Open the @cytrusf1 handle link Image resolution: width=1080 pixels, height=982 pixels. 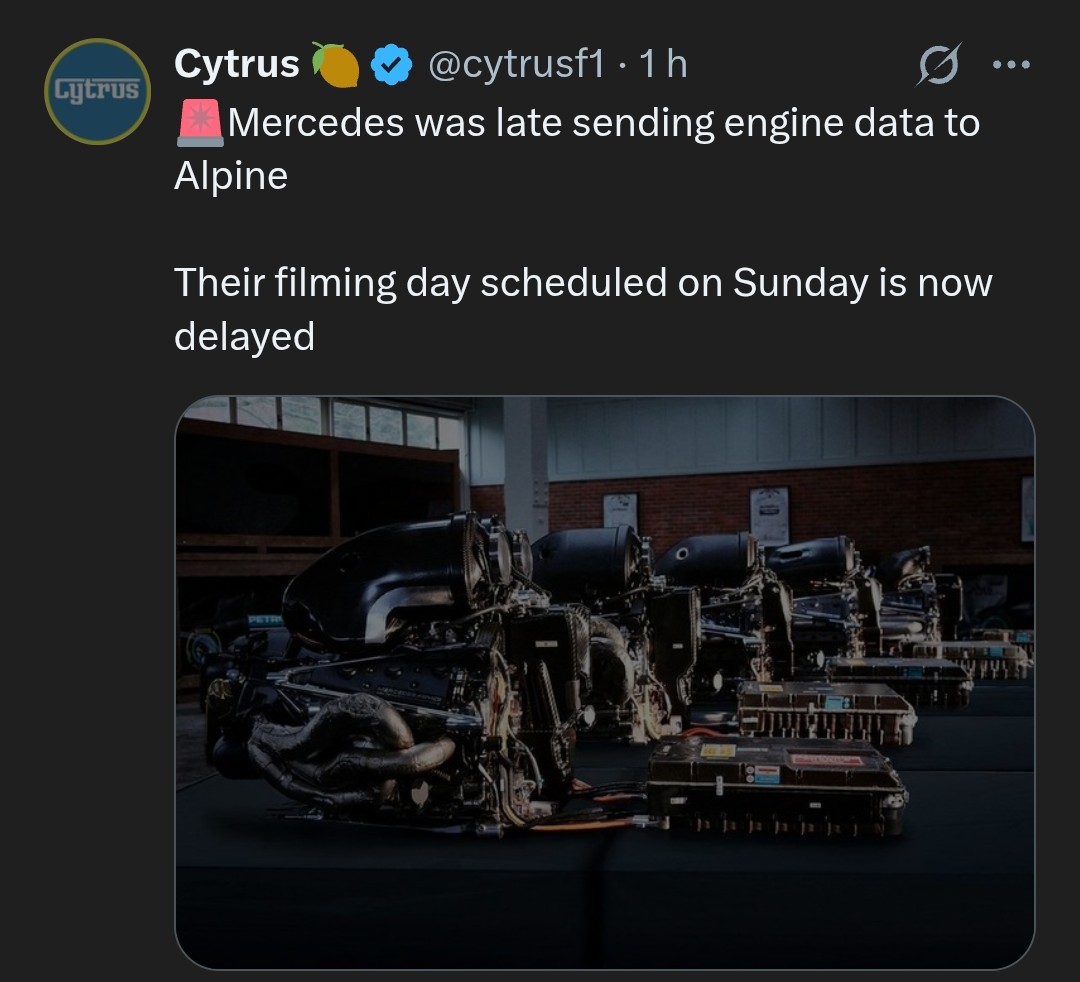coord(516,65)
